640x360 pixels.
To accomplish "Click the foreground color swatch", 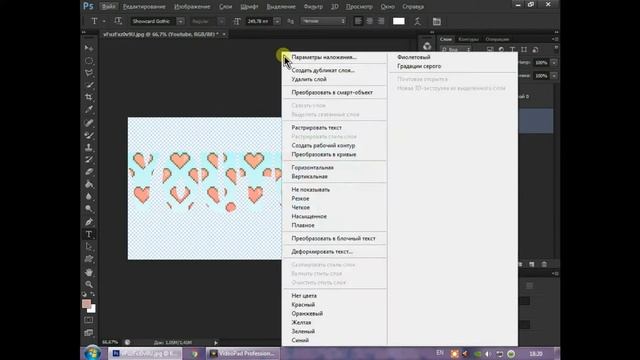I will point(86,304).
